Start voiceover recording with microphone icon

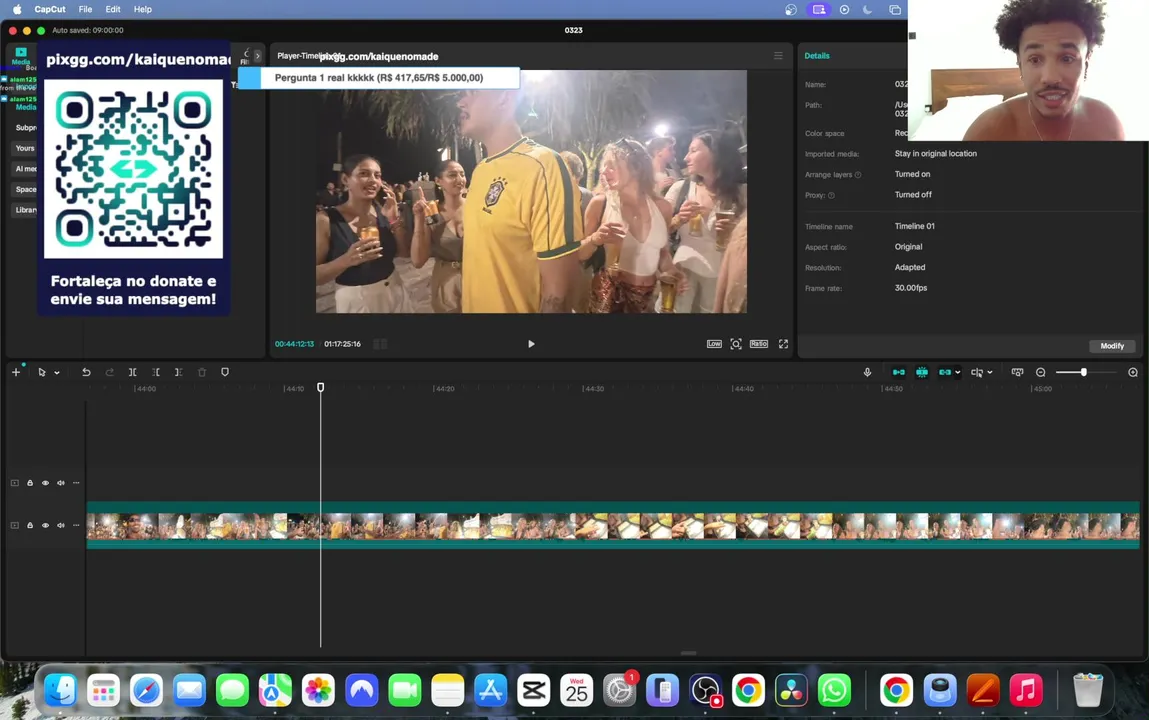click(867, 372)
